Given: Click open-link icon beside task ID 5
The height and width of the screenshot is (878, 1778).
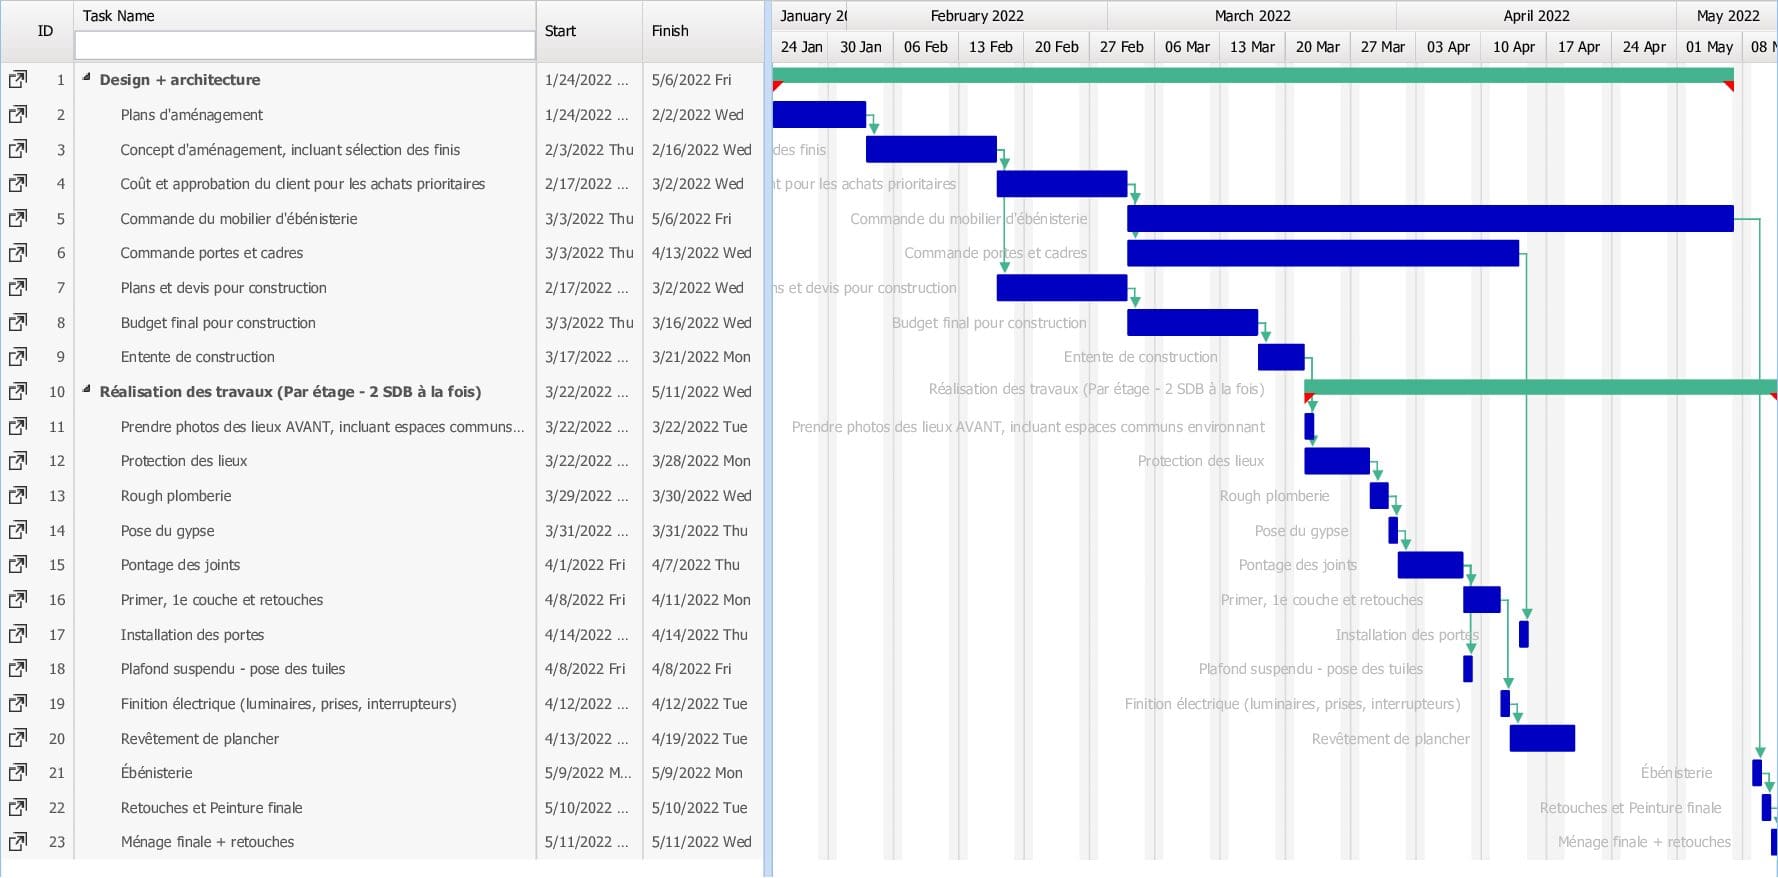Looking at the screenshot, I should 18,219.
